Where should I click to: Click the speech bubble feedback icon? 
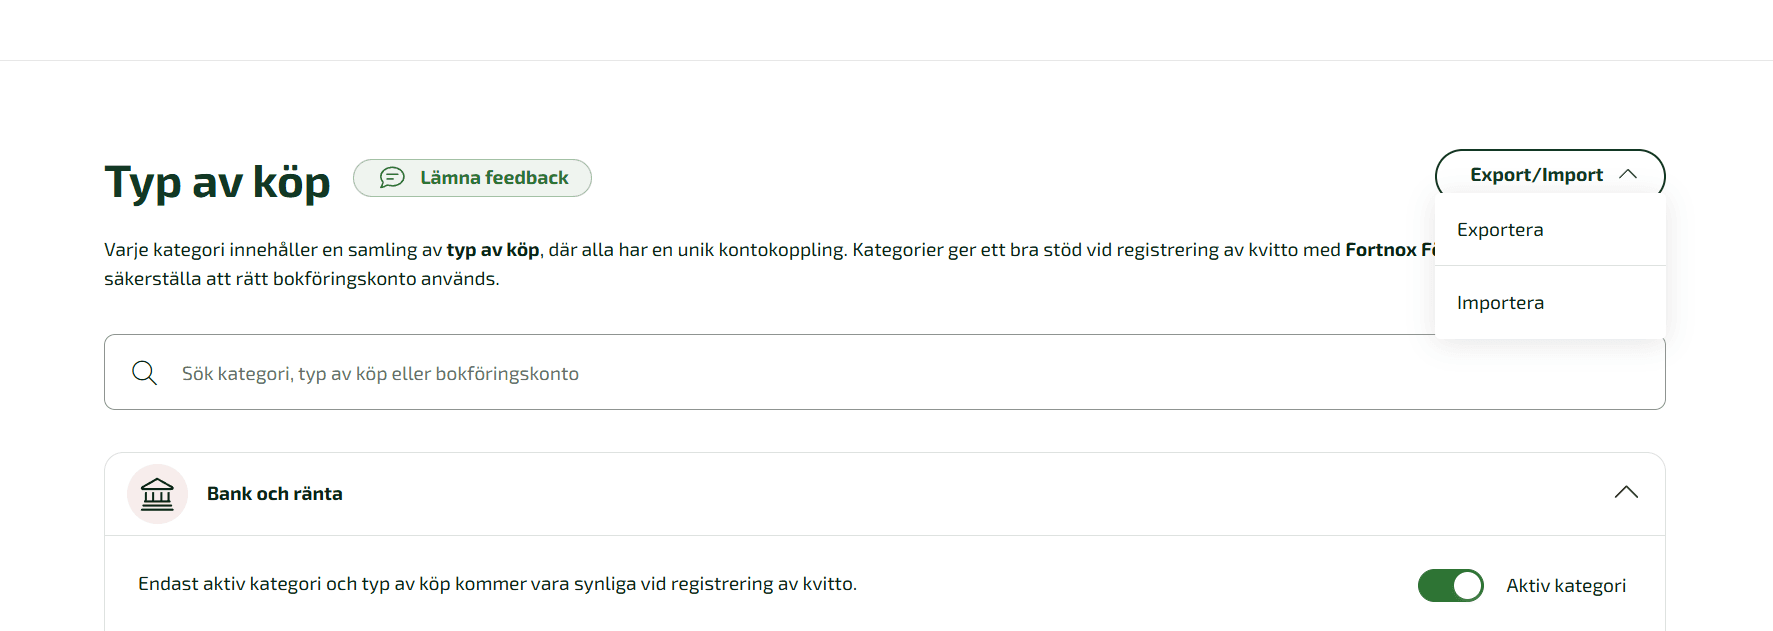pyautogui.click(x=392, y=177)
